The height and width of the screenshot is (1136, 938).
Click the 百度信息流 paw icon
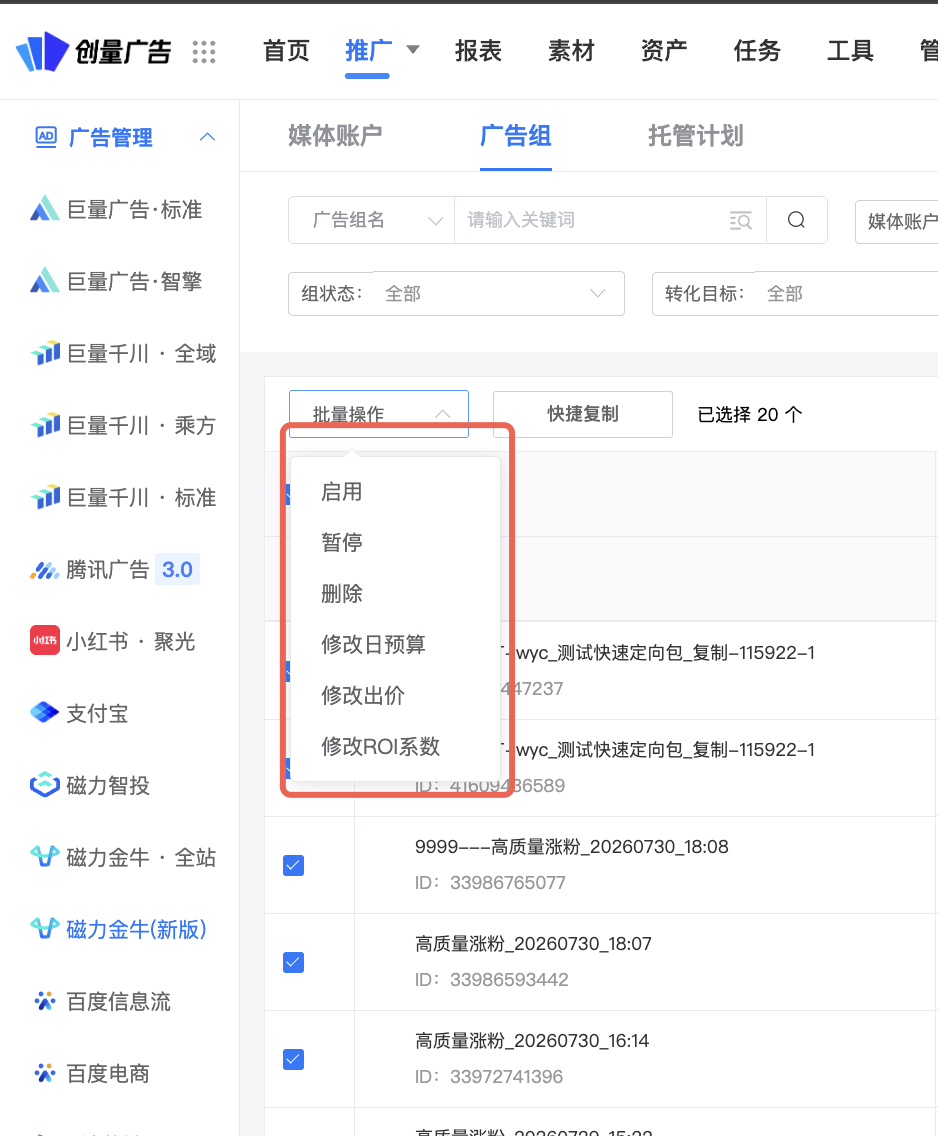44,1001
